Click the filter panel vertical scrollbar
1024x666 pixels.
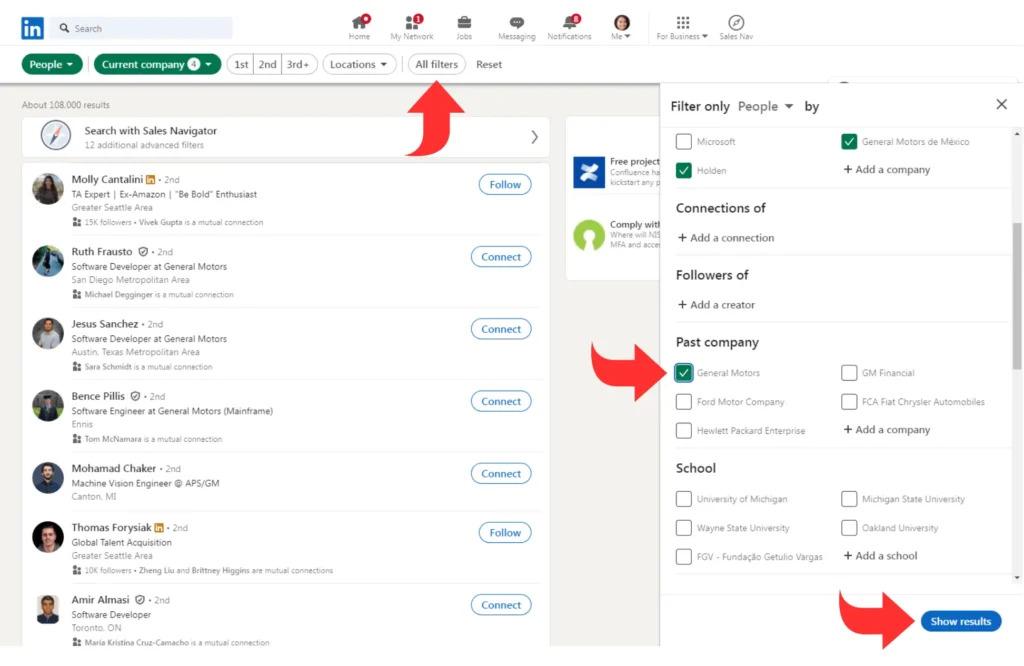tap(1017, 295)
